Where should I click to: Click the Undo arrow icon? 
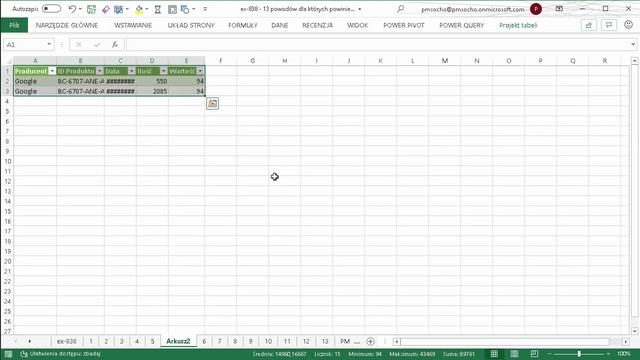pos(72,9)
